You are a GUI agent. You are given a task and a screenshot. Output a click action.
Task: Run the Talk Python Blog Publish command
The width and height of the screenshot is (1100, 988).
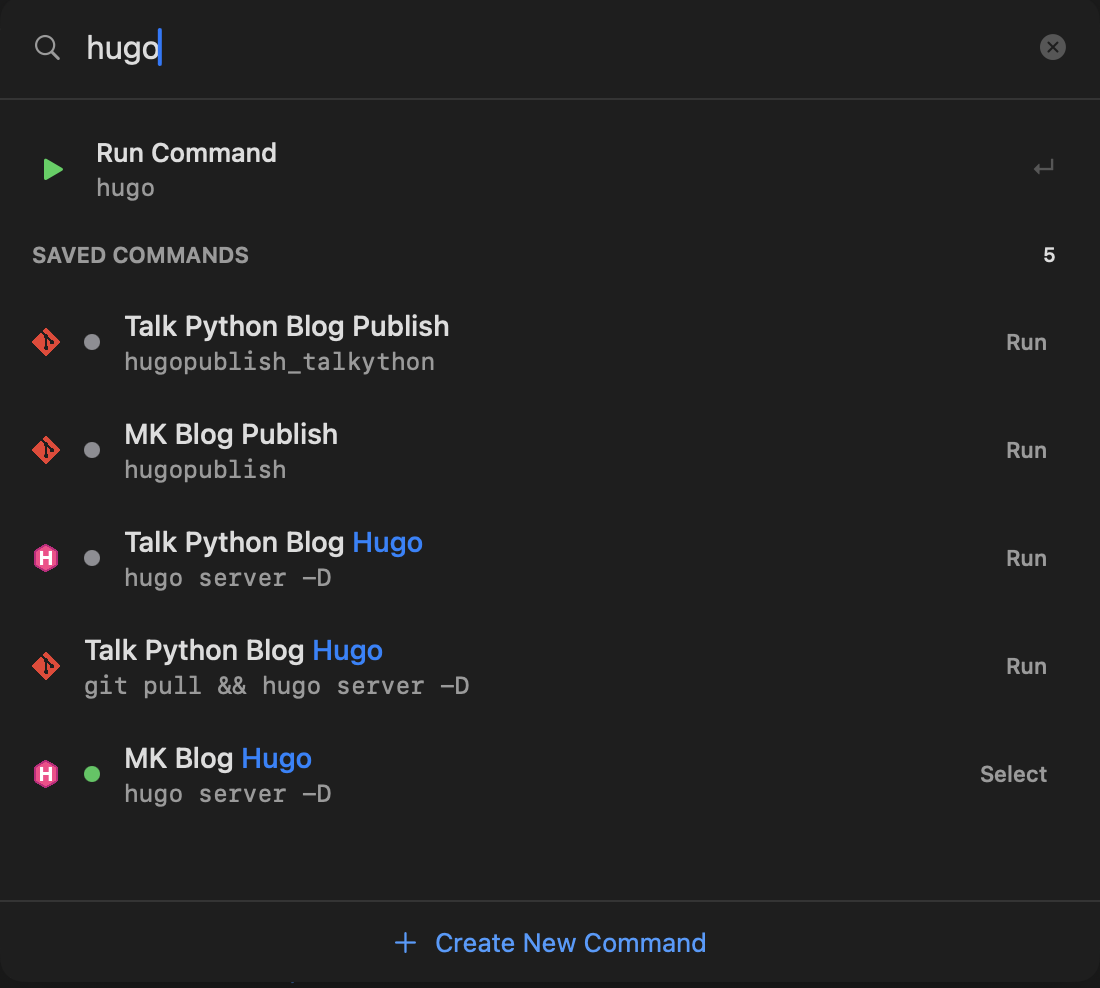point(1025,343)
